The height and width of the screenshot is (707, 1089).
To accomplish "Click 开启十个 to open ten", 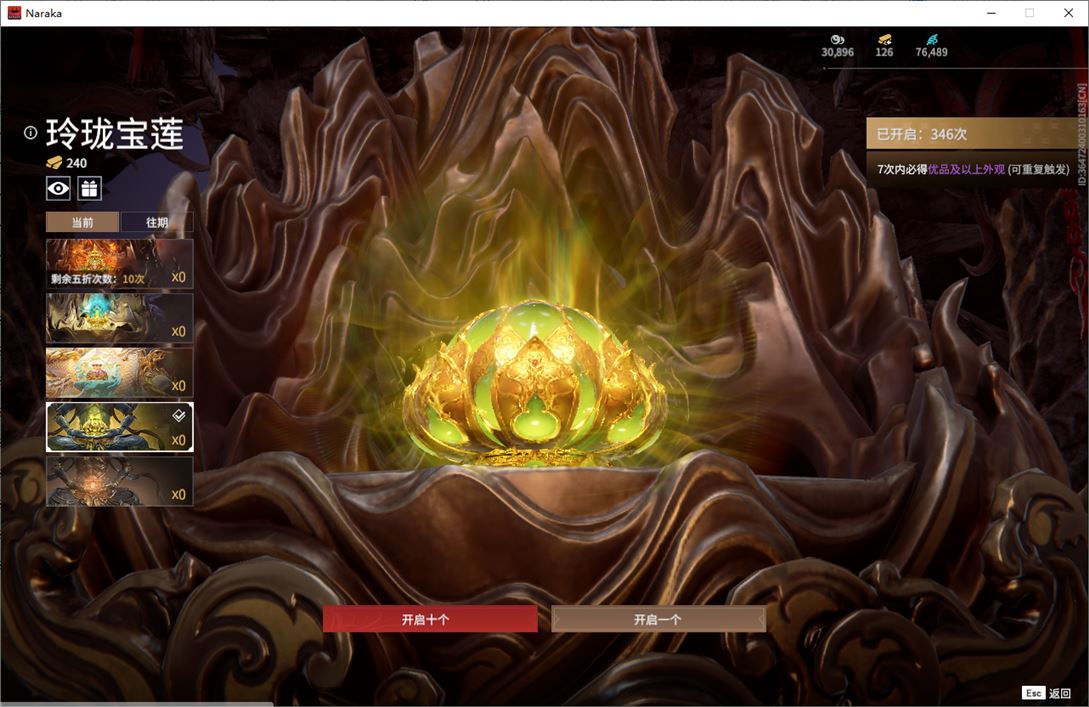I will coord(430,619).
